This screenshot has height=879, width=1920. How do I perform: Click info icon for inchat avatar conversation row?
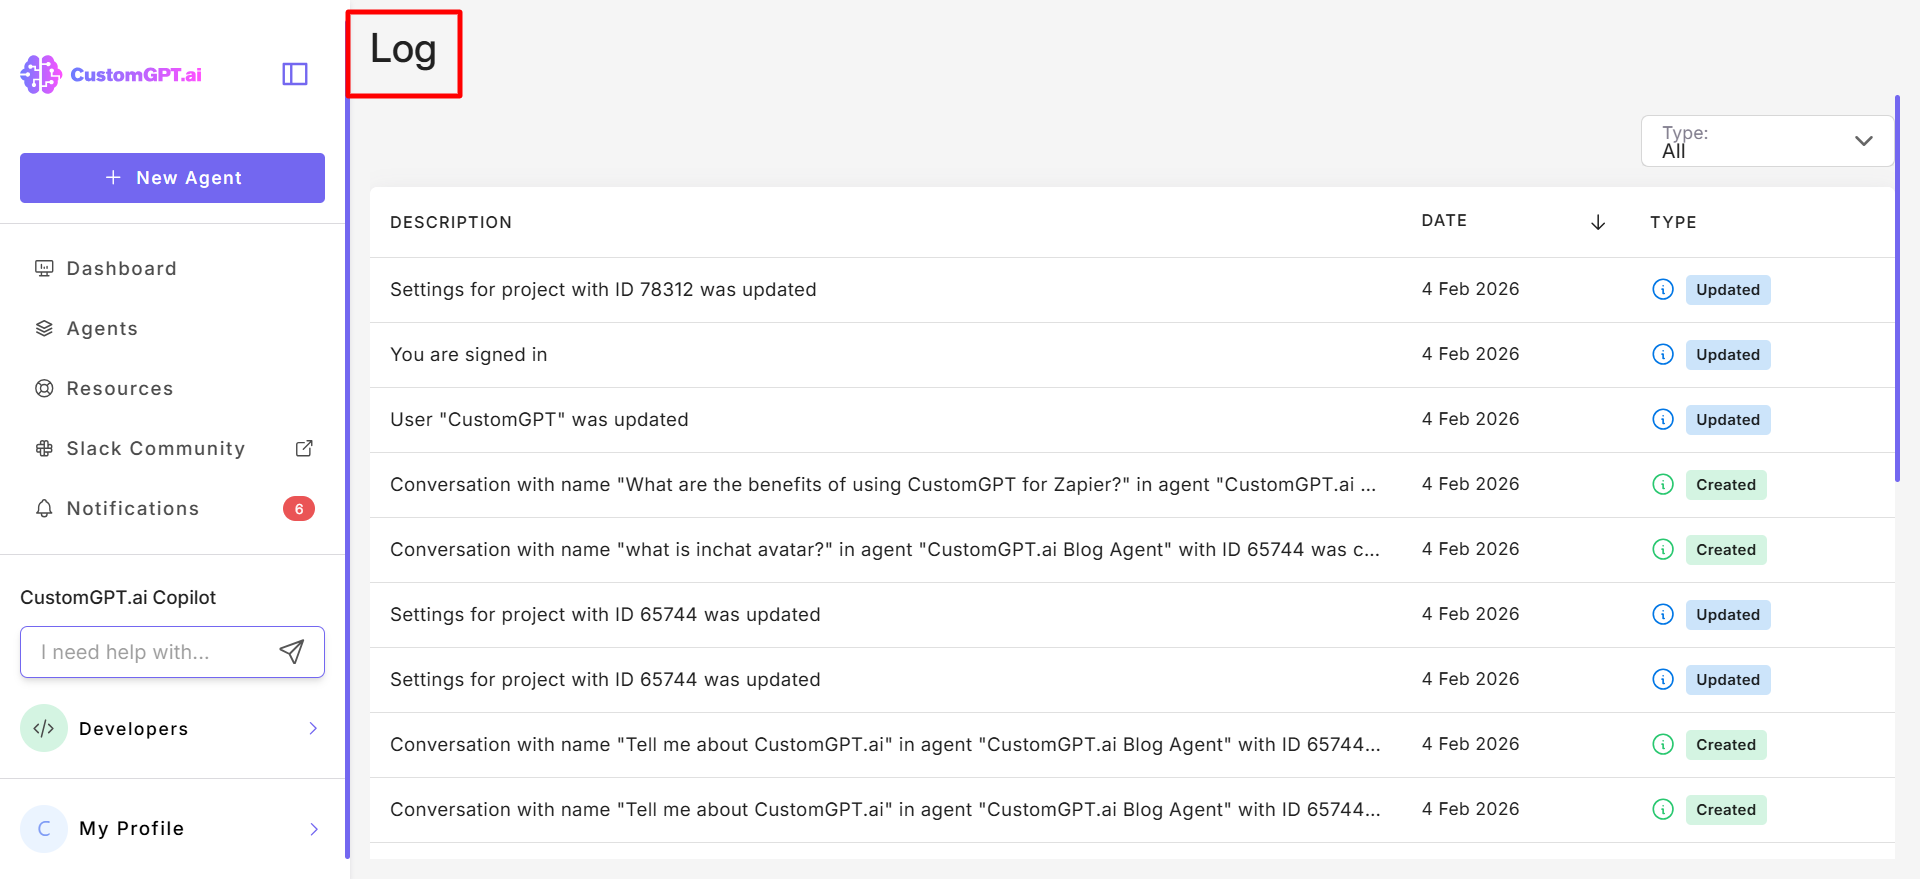(x=1663, y=549)
